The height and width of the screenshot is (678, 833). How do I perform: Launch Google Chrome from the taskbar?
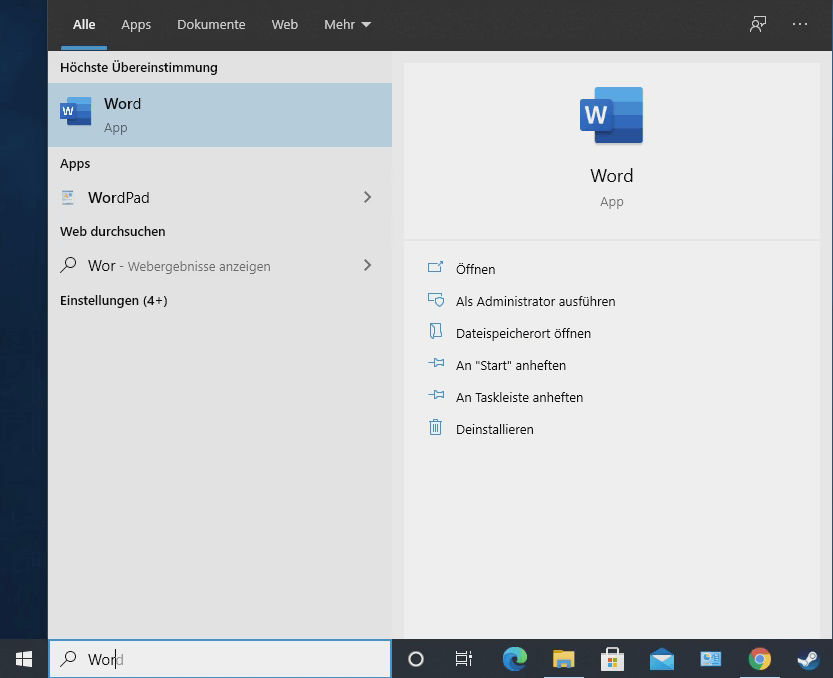[760, 659]
